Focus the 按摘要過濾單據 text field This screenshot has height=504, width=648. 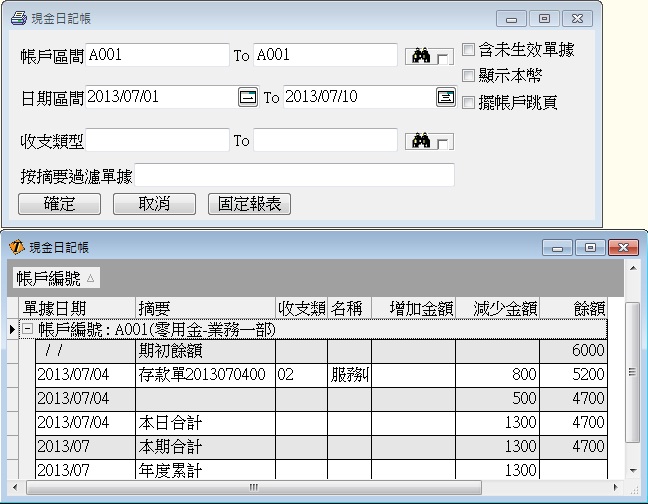294,176
